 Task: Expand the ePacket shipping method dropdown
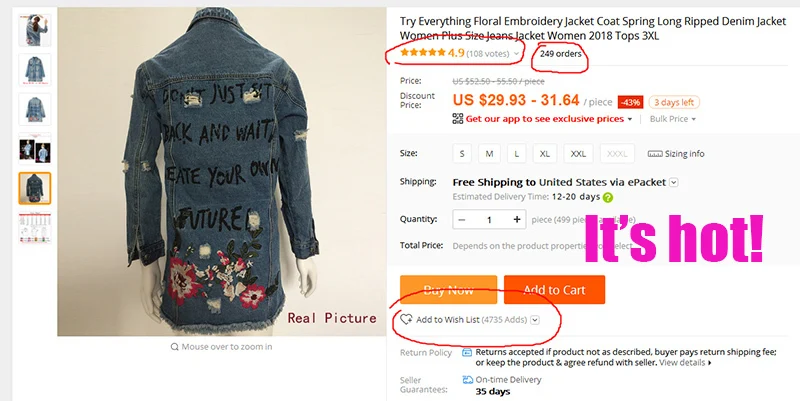[x=673, y=183]
